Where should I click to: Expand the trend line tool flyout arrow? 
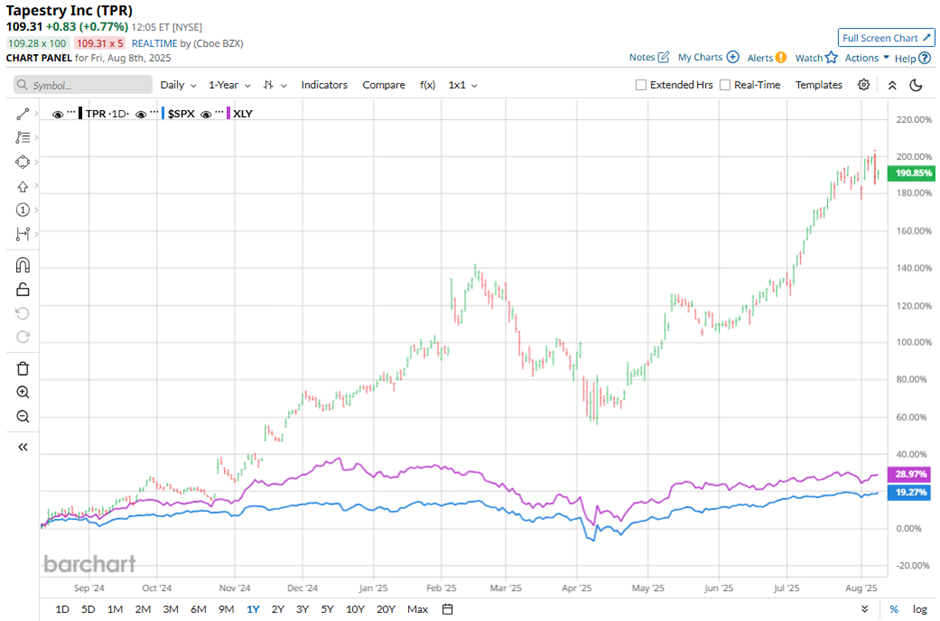pyautogui.click(x=37, y=113)
